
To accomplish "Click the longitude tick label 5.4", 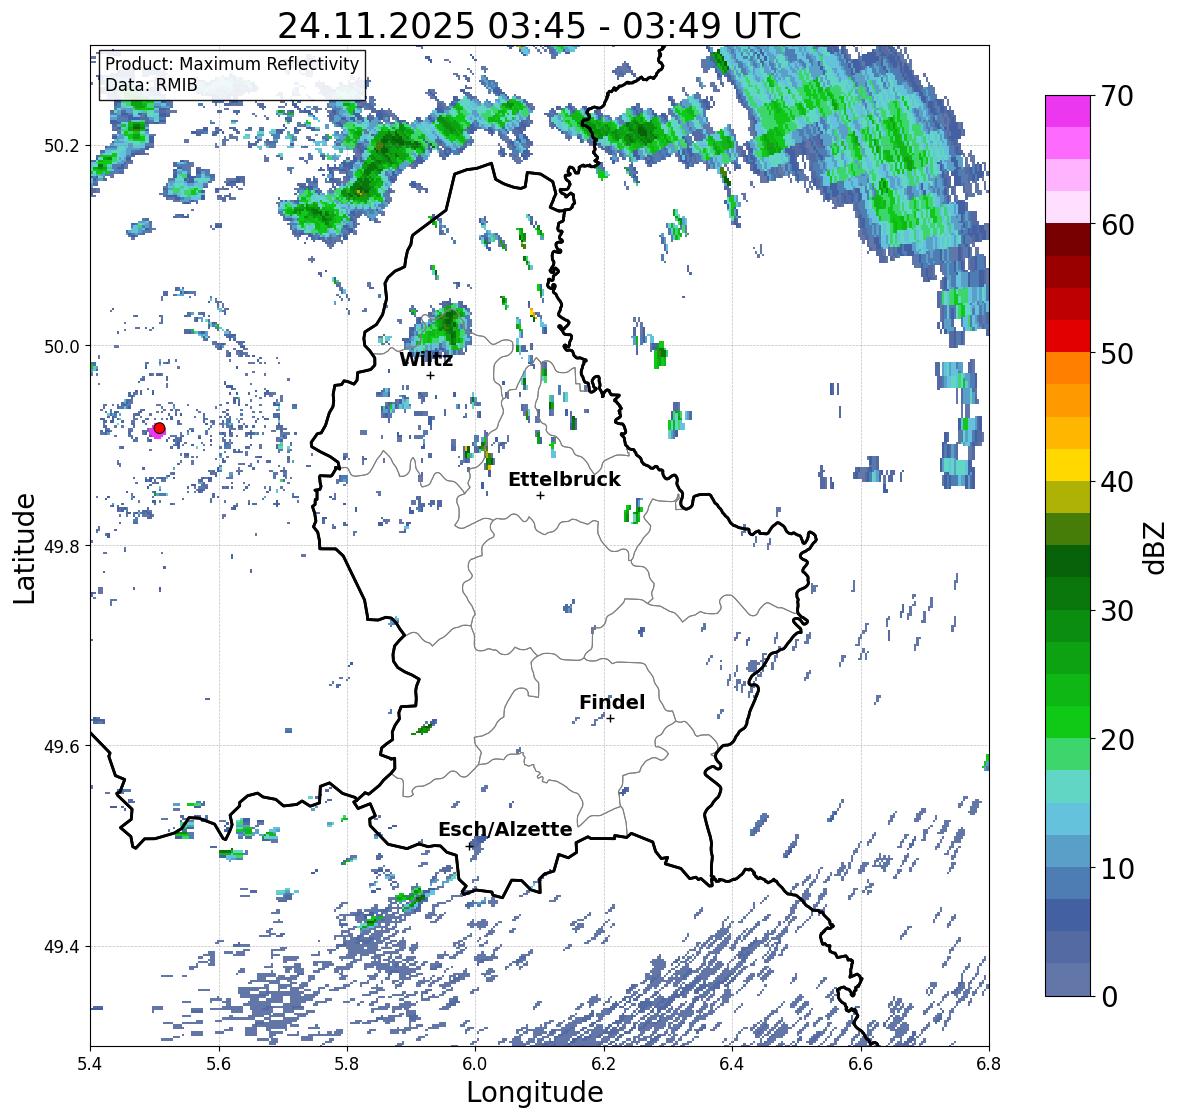I will (90, 1064).
